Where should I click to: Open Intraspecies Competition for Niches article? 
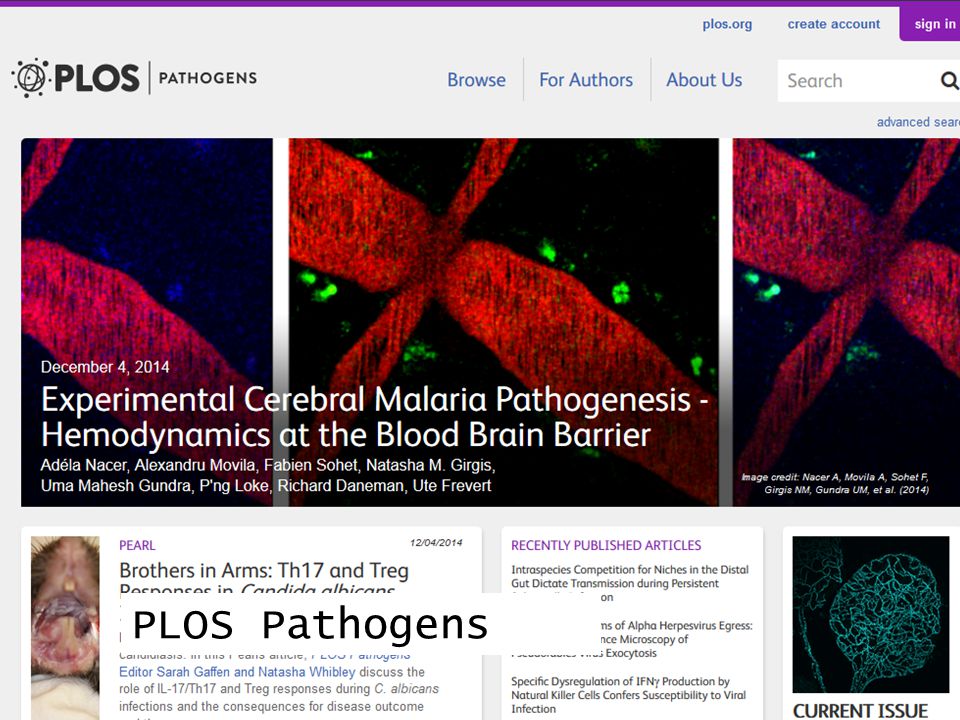630,583
